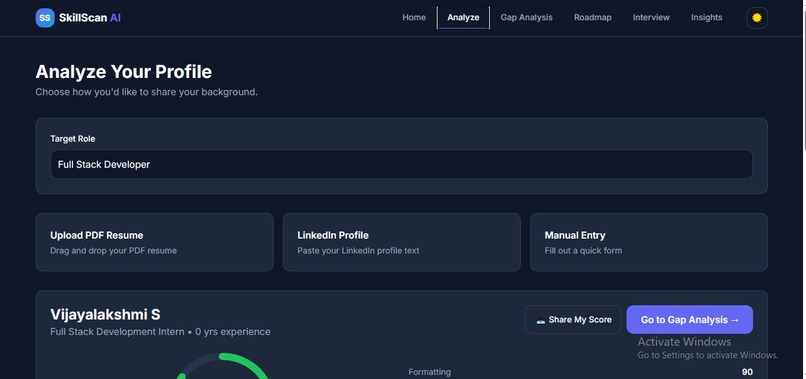Open the Home nav item

(x=414, y=17)
